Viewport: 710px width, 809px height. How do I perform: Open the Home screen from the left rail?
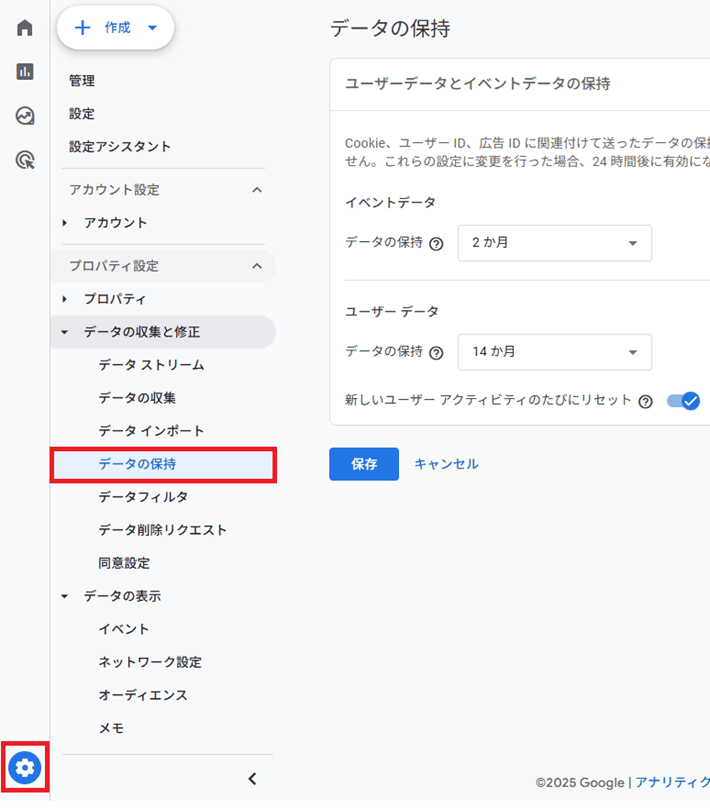[x=24, y=28]
